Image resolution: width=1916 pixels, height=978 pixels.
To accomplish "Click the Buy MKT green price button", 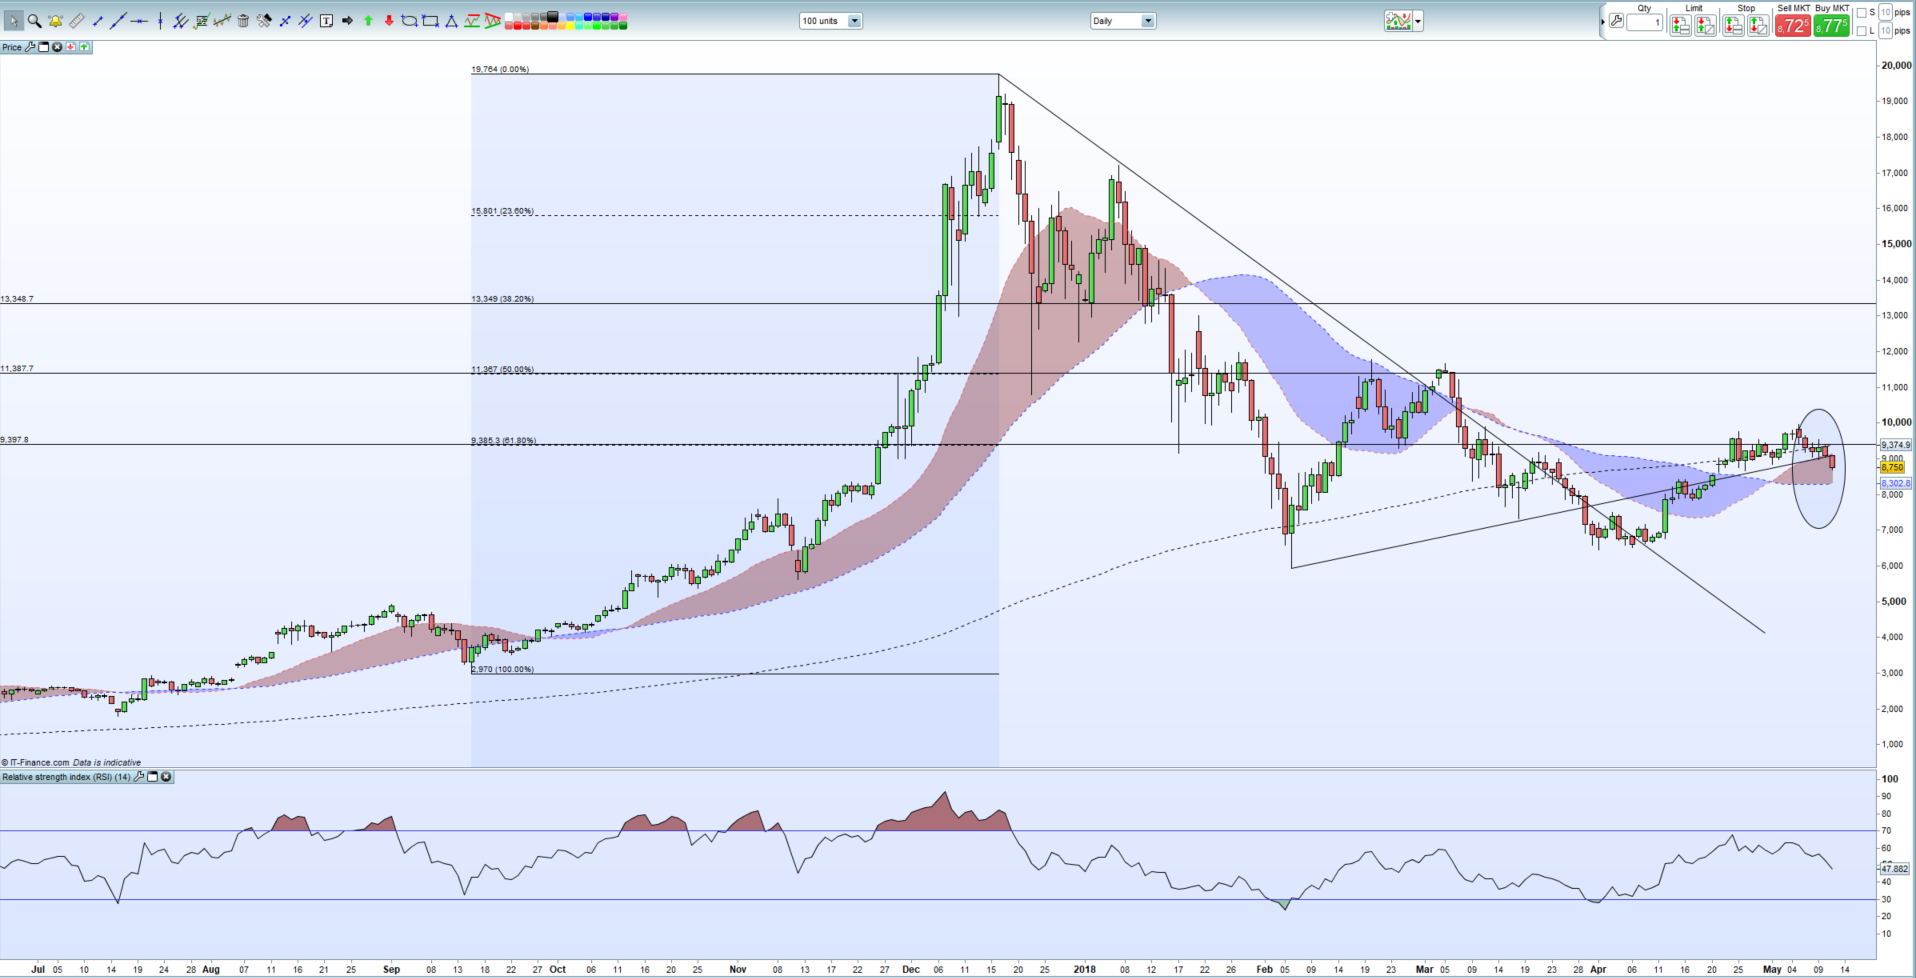I will click(x=1831, y=26).
